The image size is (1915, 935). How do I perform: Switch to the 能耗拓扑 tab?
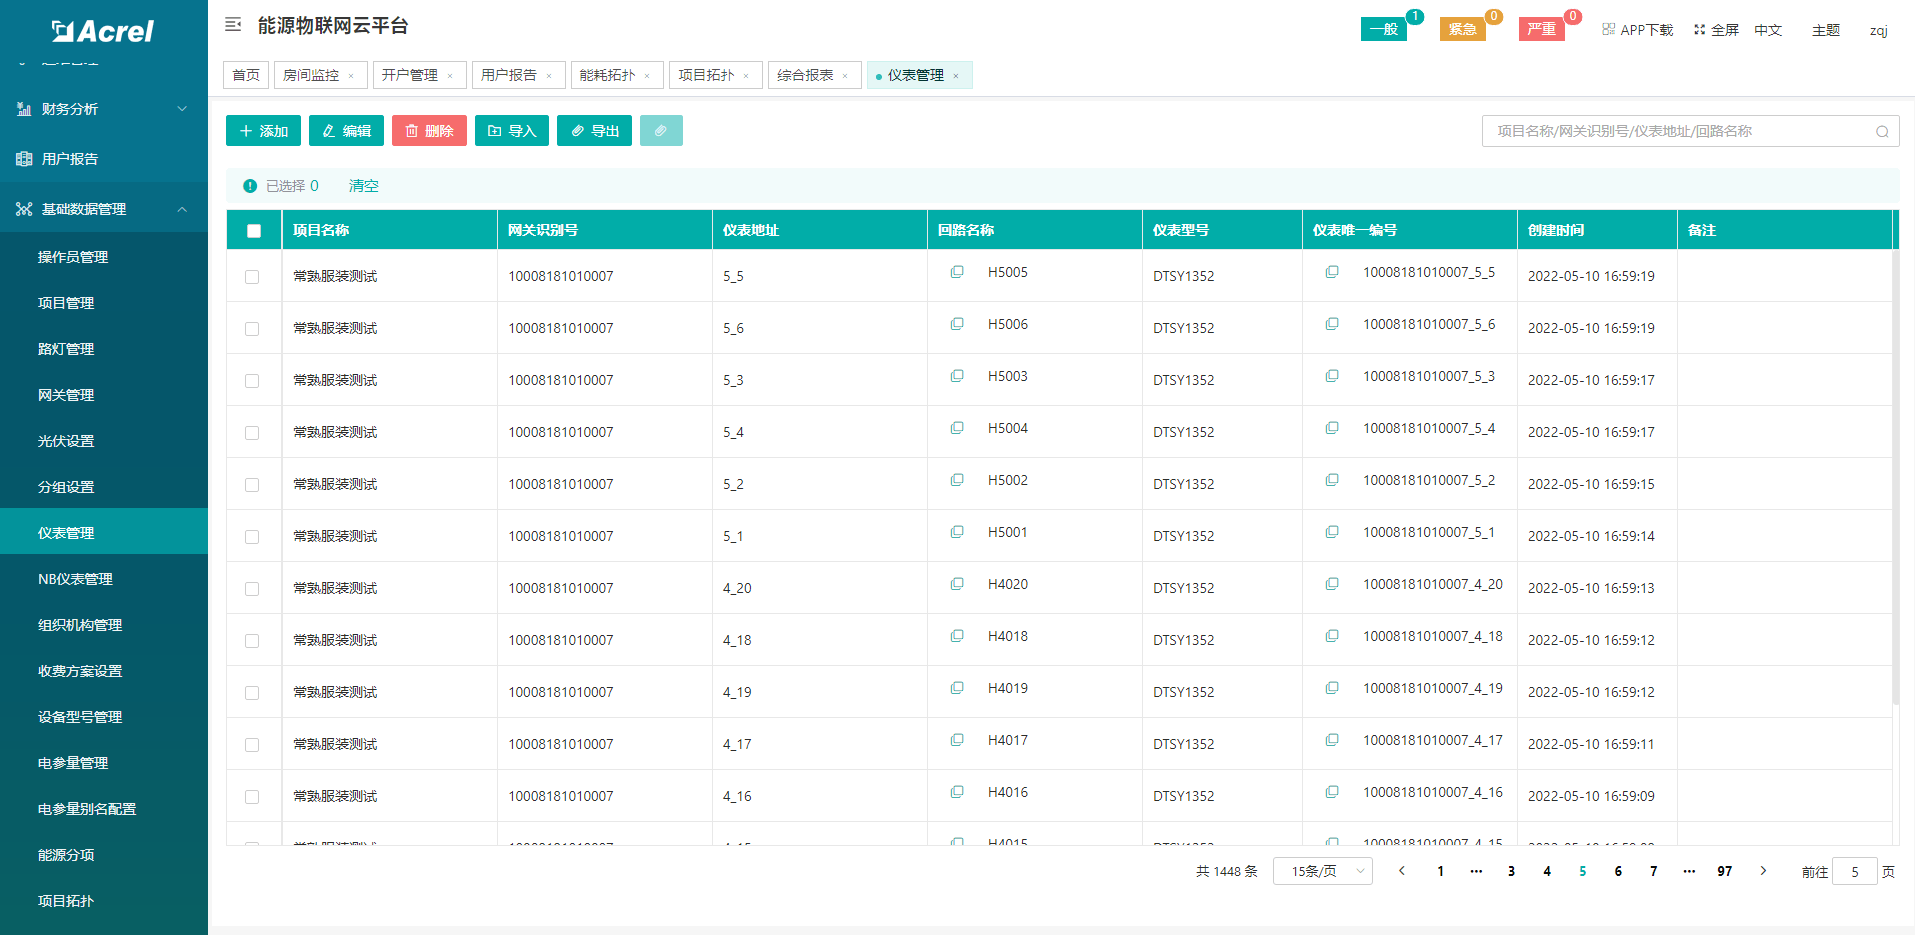pos(608,75)
